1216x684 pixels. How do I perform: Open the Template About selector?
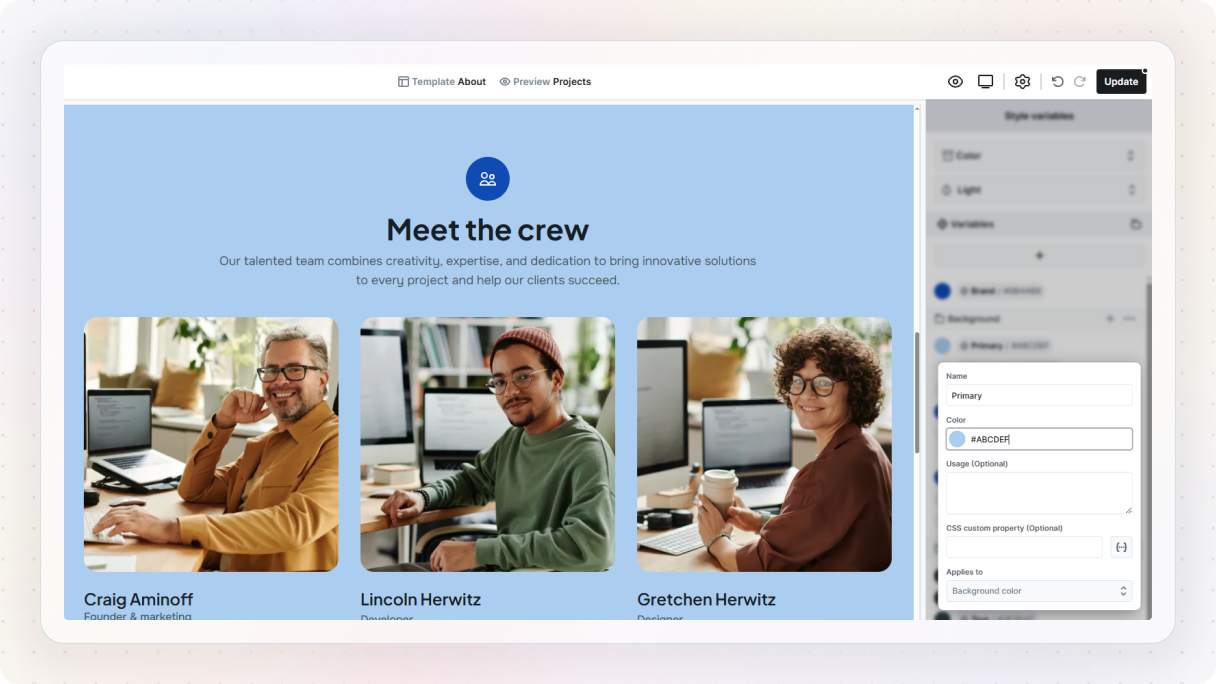point(442,82)
